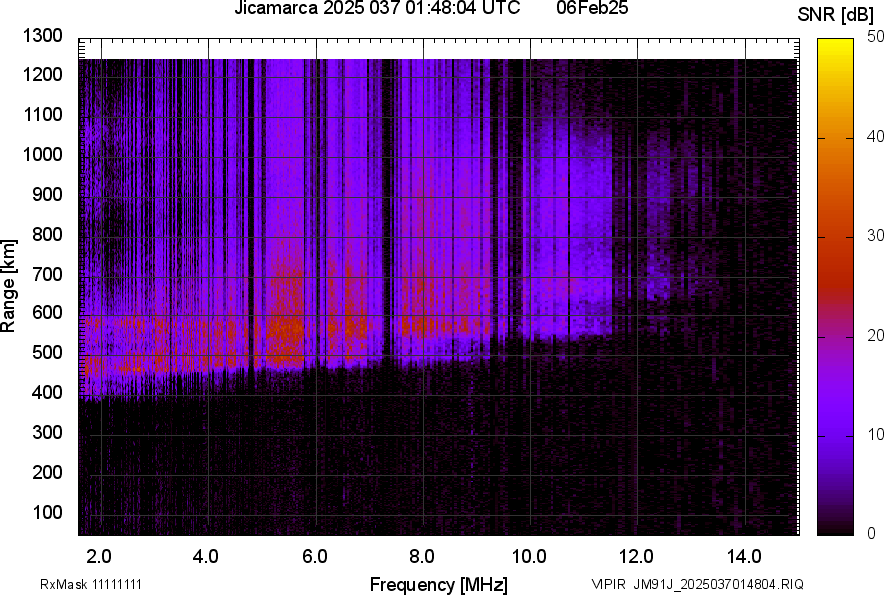Click the 06Feb25 date label

(598, 9)
